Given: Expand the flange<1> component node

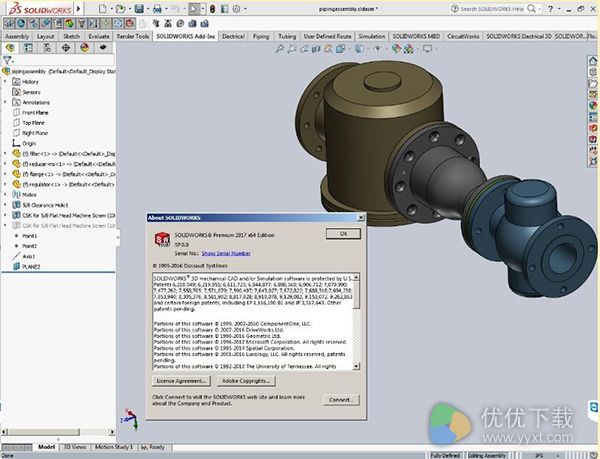Looking at the screenshot, I should click(5, 174).
